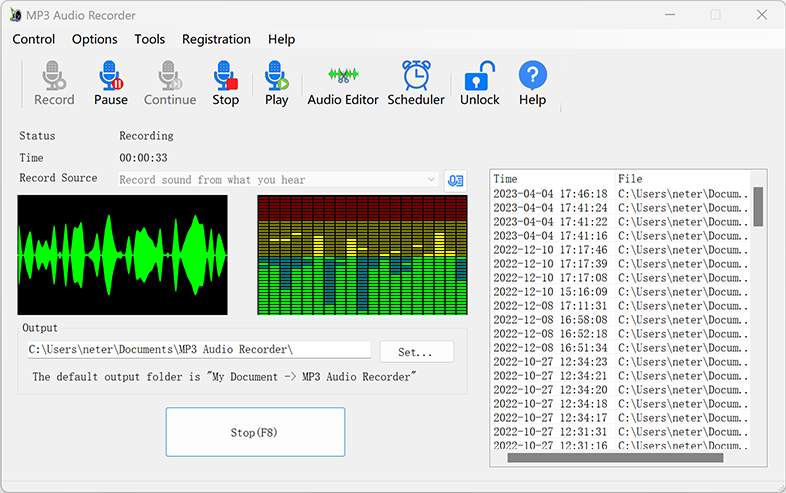Select recording 2022-10-27 12:34:23
Image resolution: width=786 pixels, height=493 pixels.
pos(620,362)
